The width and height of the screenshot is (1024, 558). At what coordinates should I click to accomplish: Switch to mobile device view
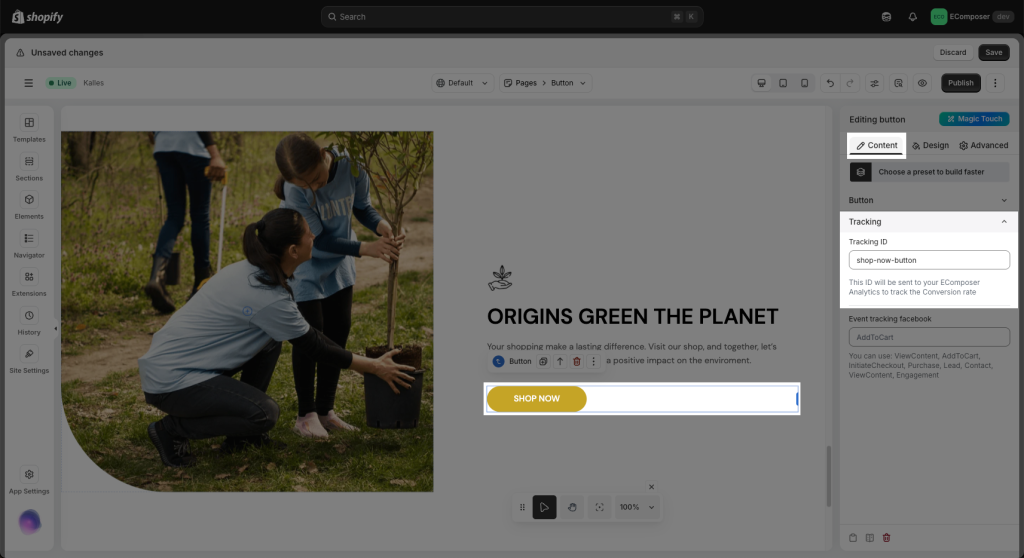804,83
